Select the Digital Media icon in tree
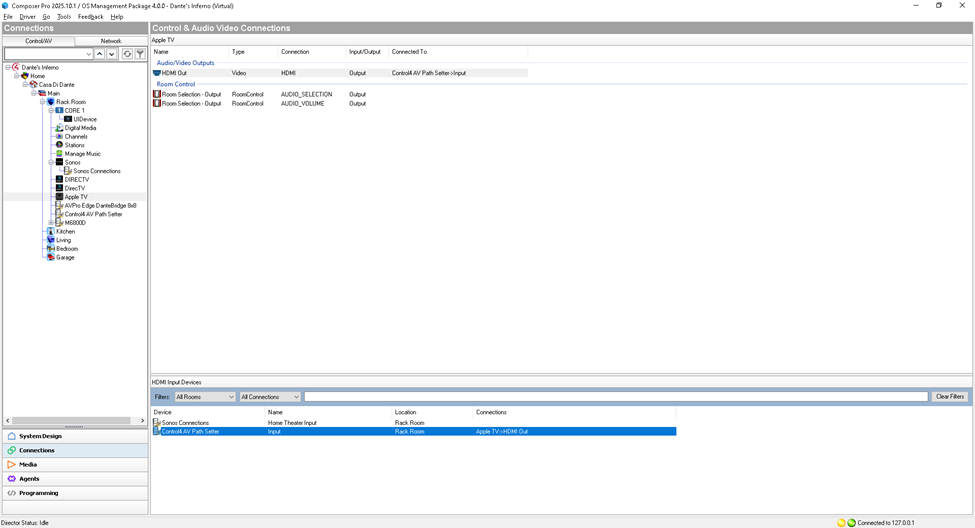This screenshot has width=975, height=528. pos(59,128)
